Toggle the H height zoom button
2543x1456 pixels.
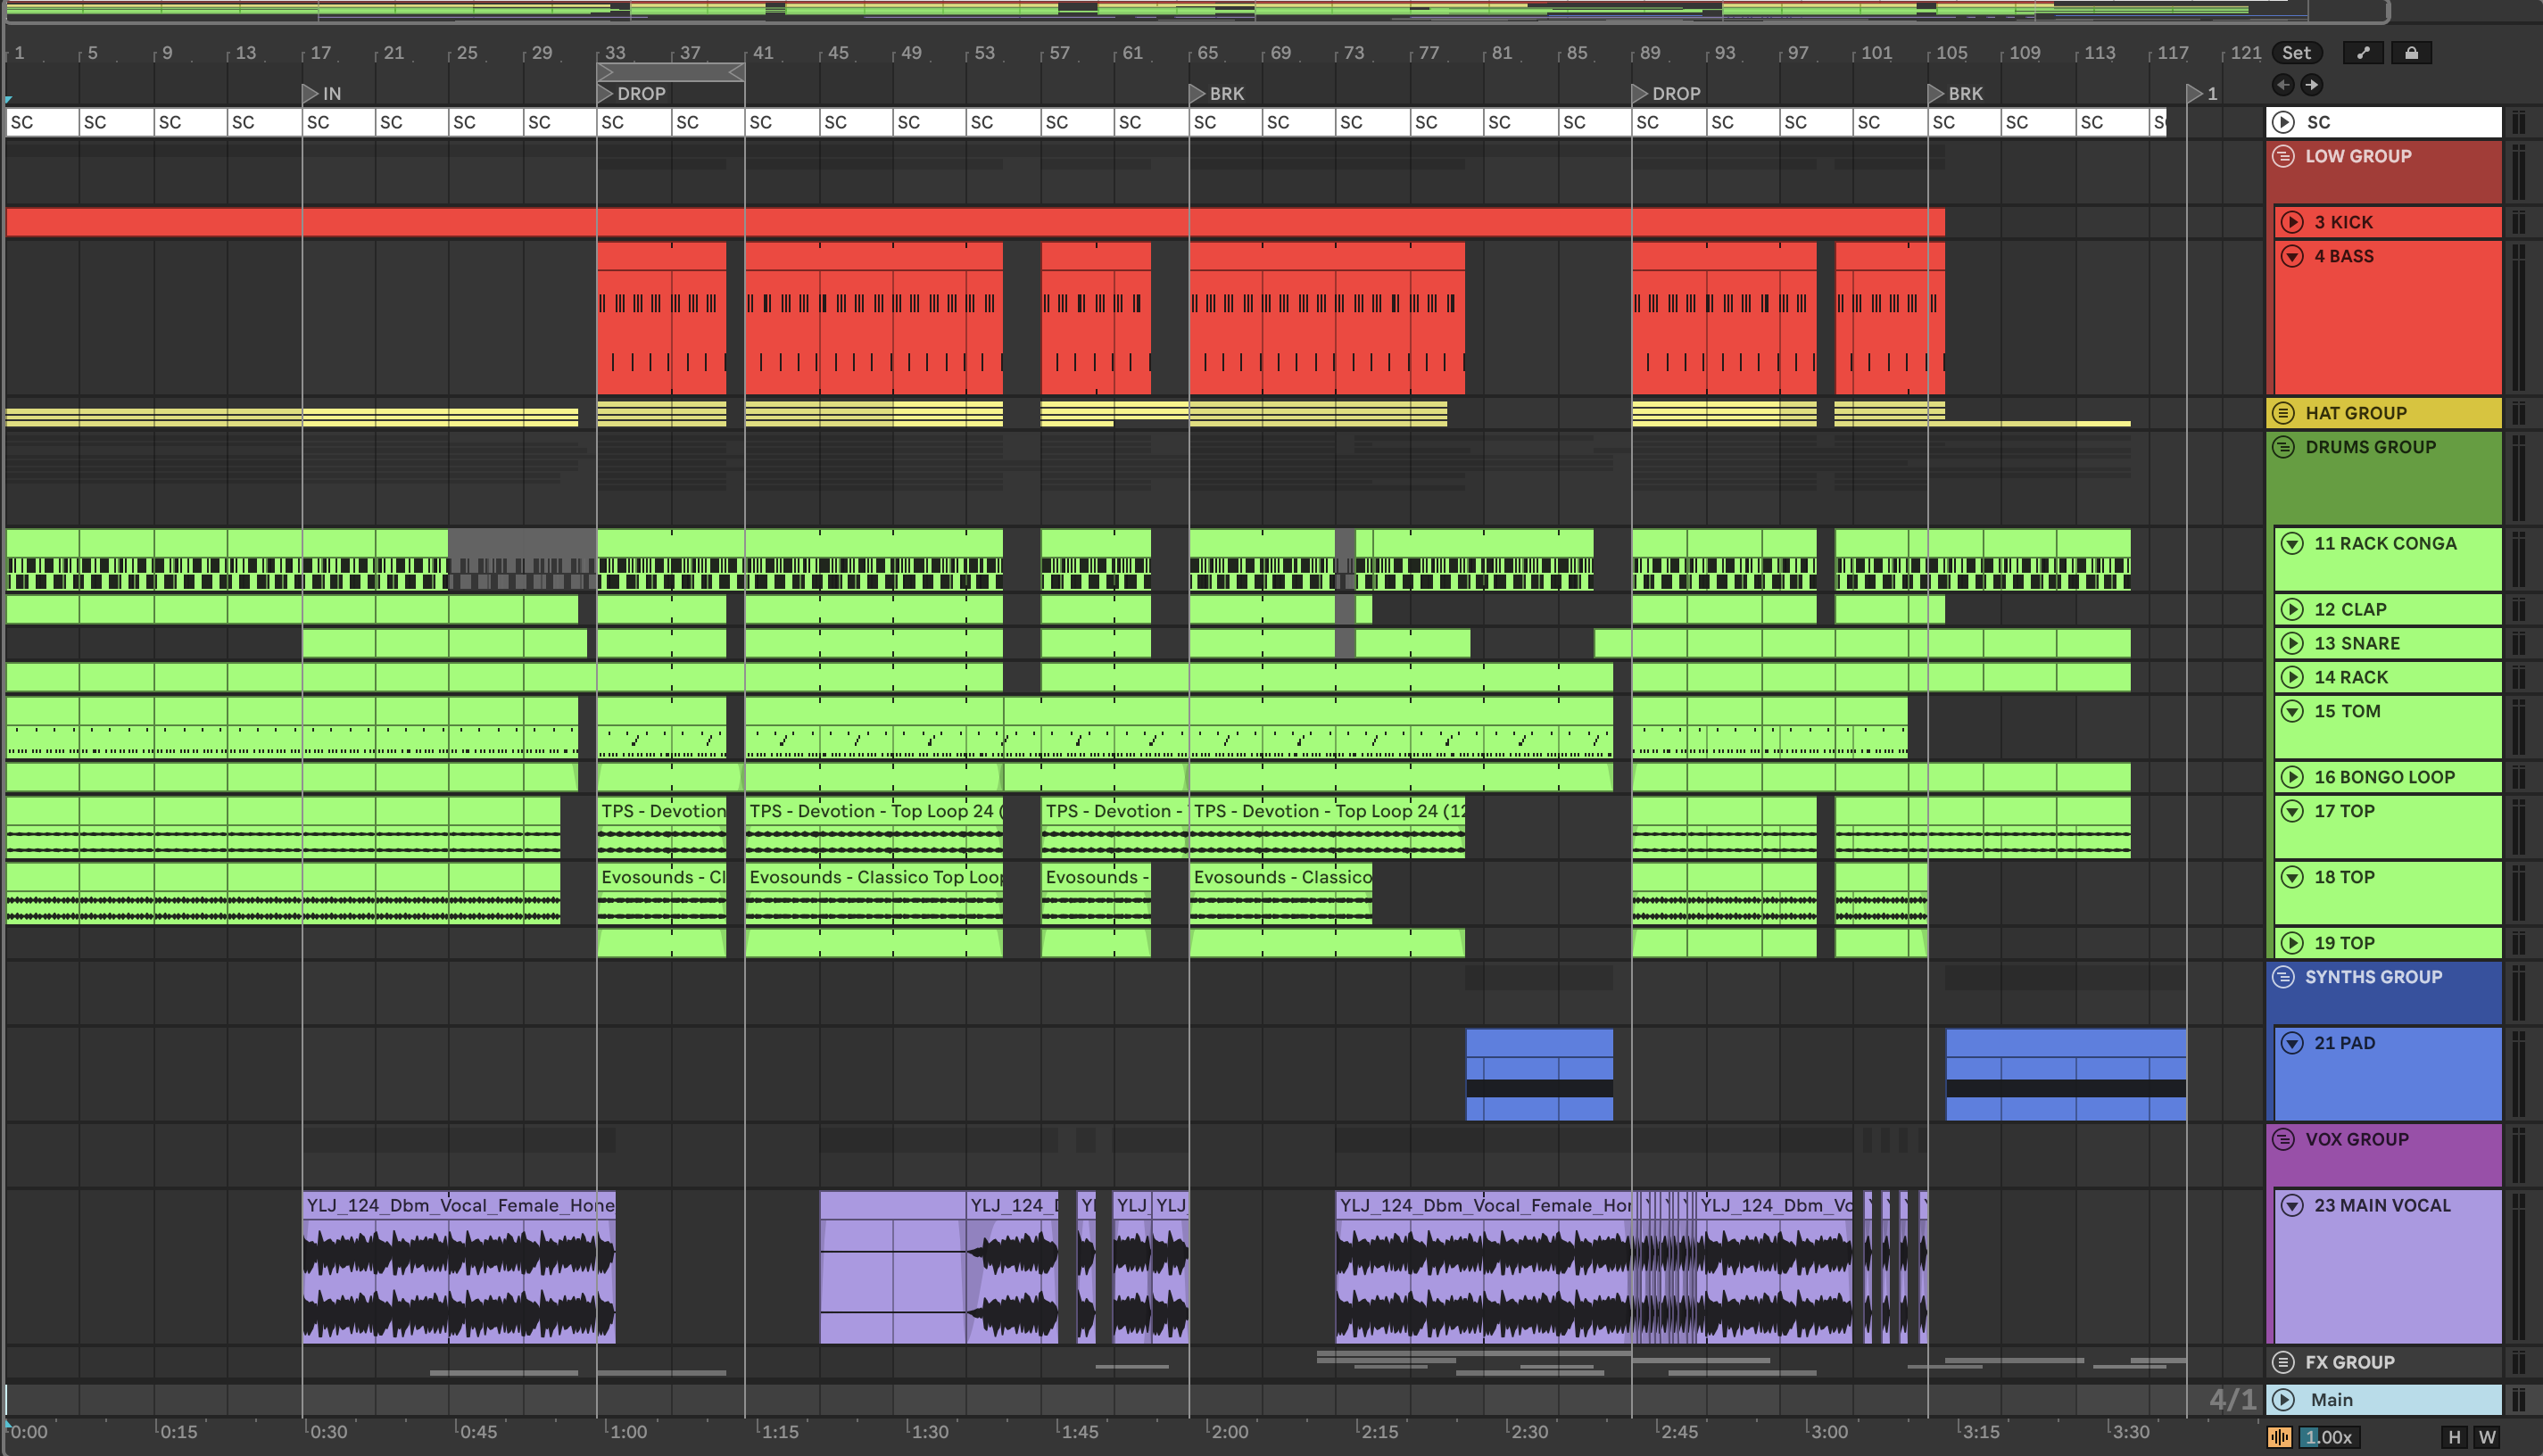click(2454, 1437)
